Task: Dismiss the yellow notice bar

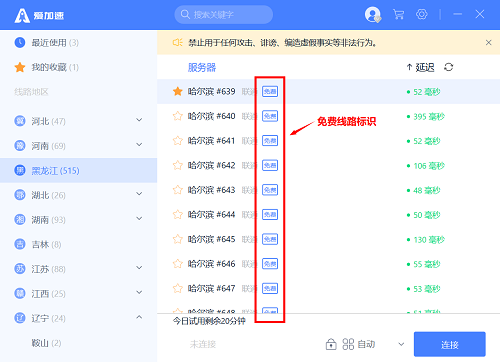Action: pyautogui.click(x=488, y=42)
